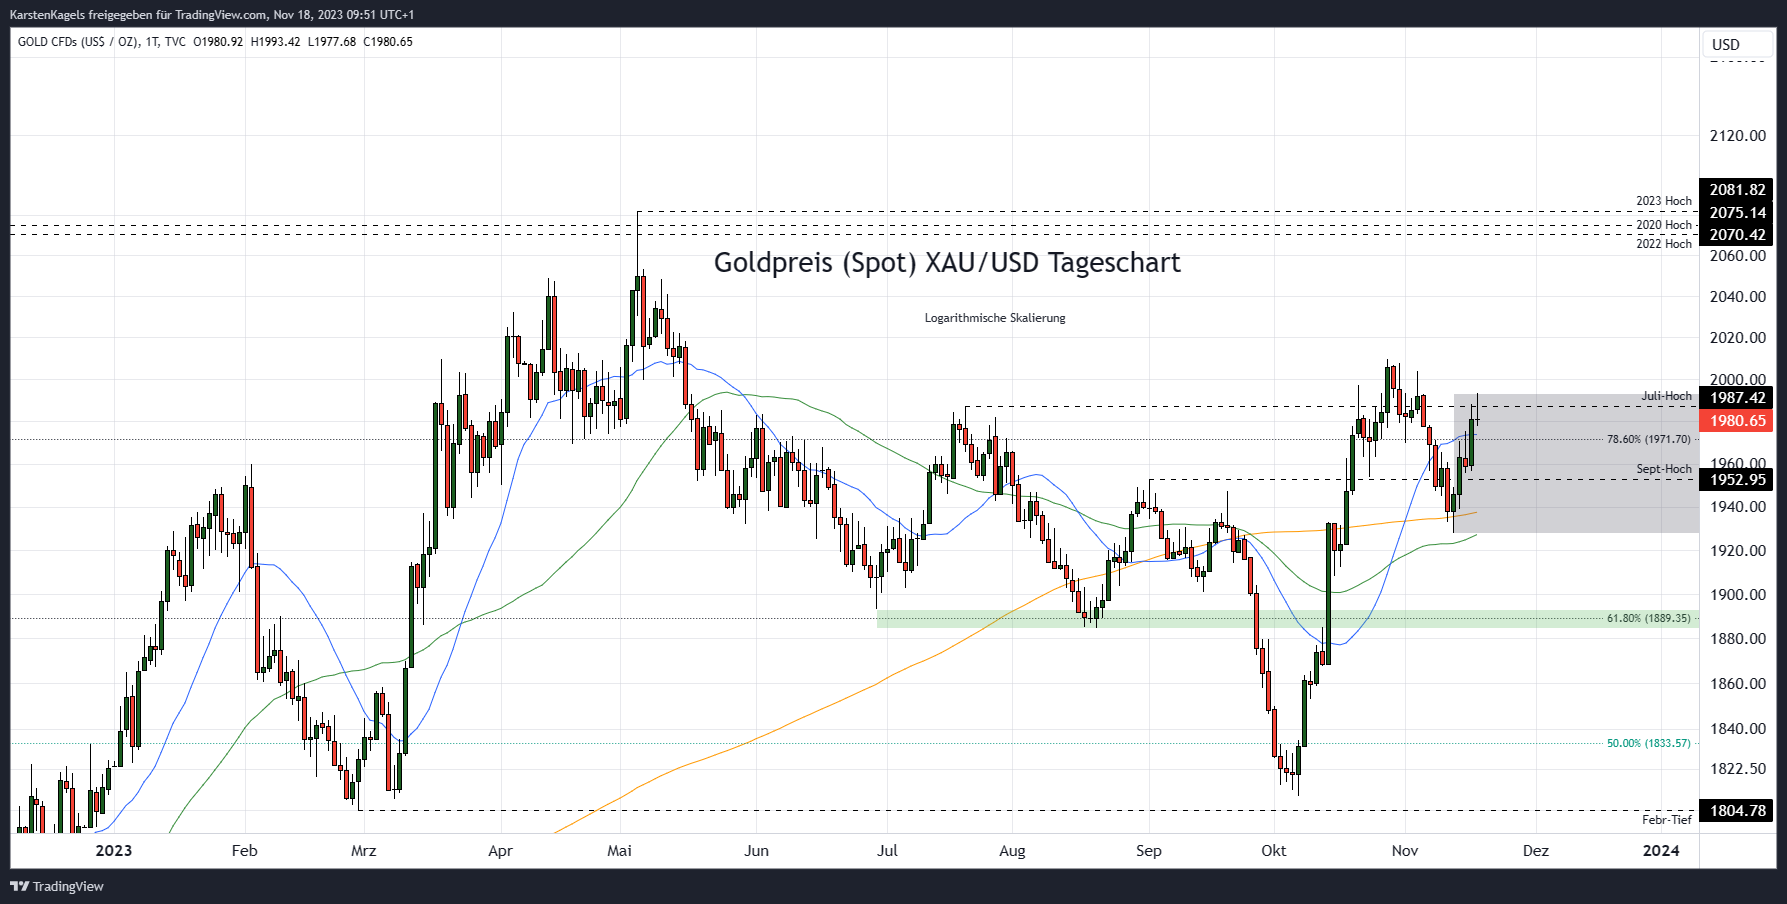Image resolution: width=1787 pixels, height=904 pixels.
Task: Click the 1822.50 price axis value
Action: [1737, 769]
